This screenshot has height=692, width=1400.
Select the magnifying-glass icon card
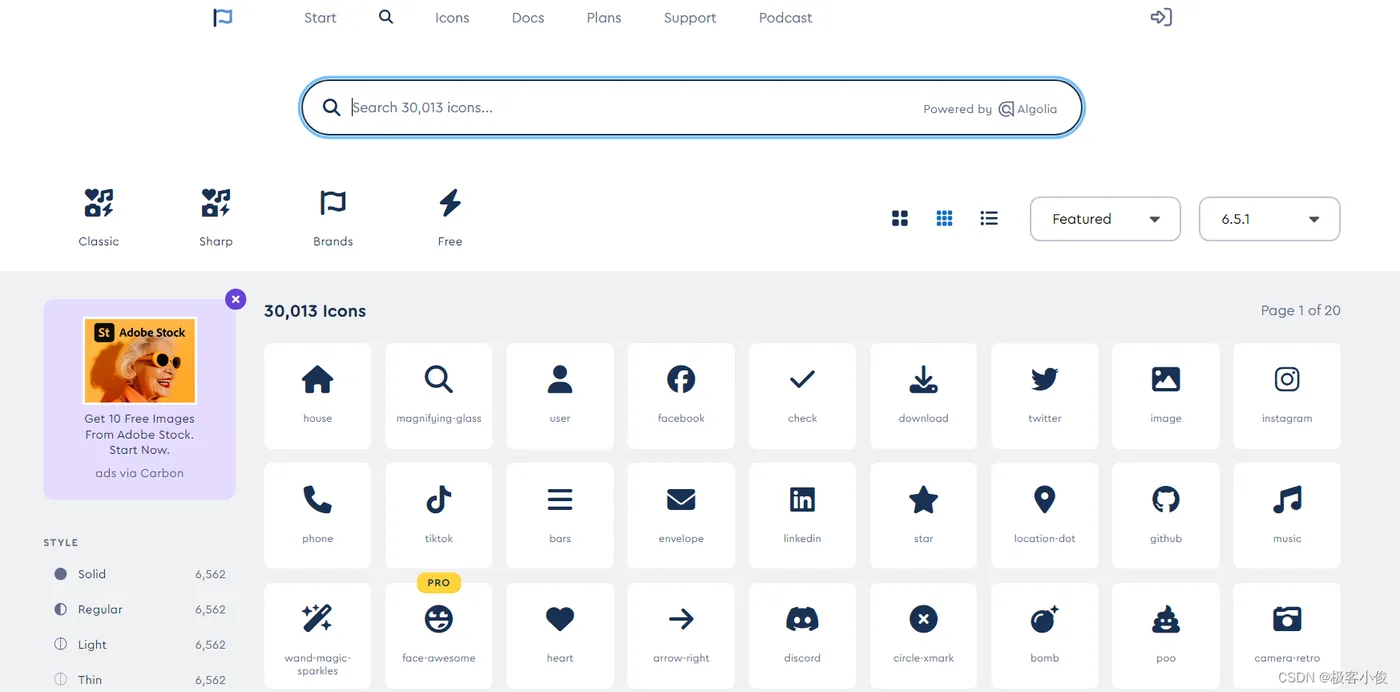click(438, 396)
